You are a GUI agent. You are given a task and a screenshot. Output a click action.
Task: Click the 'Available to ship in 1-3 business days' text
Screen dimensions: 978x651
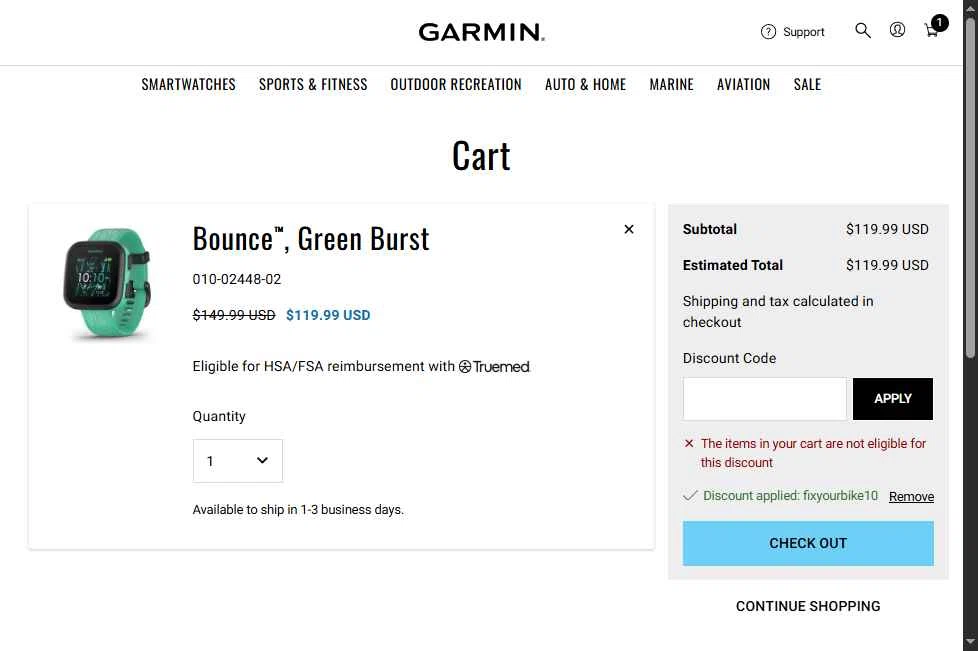tap(298, 509)
